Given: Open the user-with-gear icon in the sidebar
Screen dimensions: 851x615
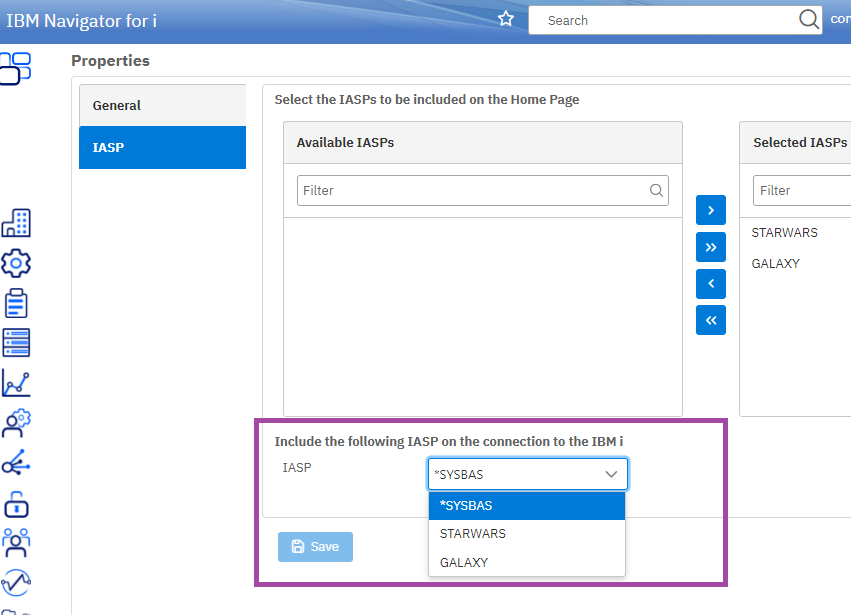Looking at the screenshot, I should coord(16,423).
